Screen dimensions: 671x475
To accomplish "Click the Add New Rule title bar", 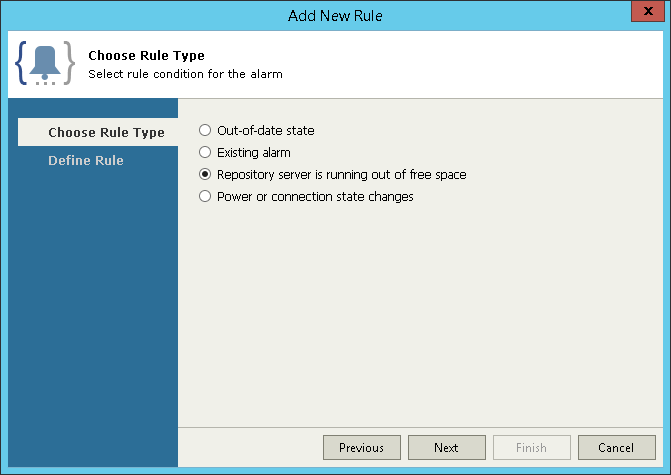I will coord(335,15).
